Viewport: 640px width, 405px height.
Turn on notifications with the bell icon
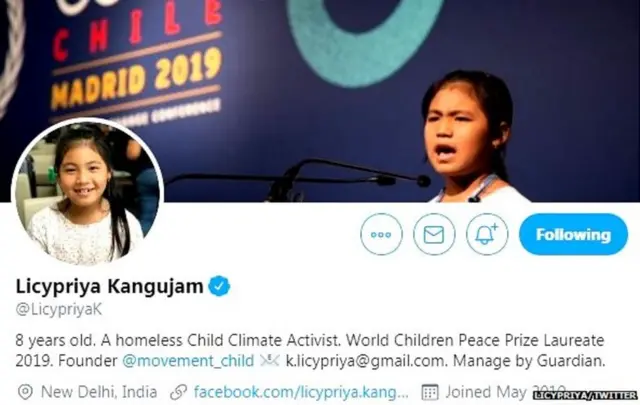click(x=487, y=234)
